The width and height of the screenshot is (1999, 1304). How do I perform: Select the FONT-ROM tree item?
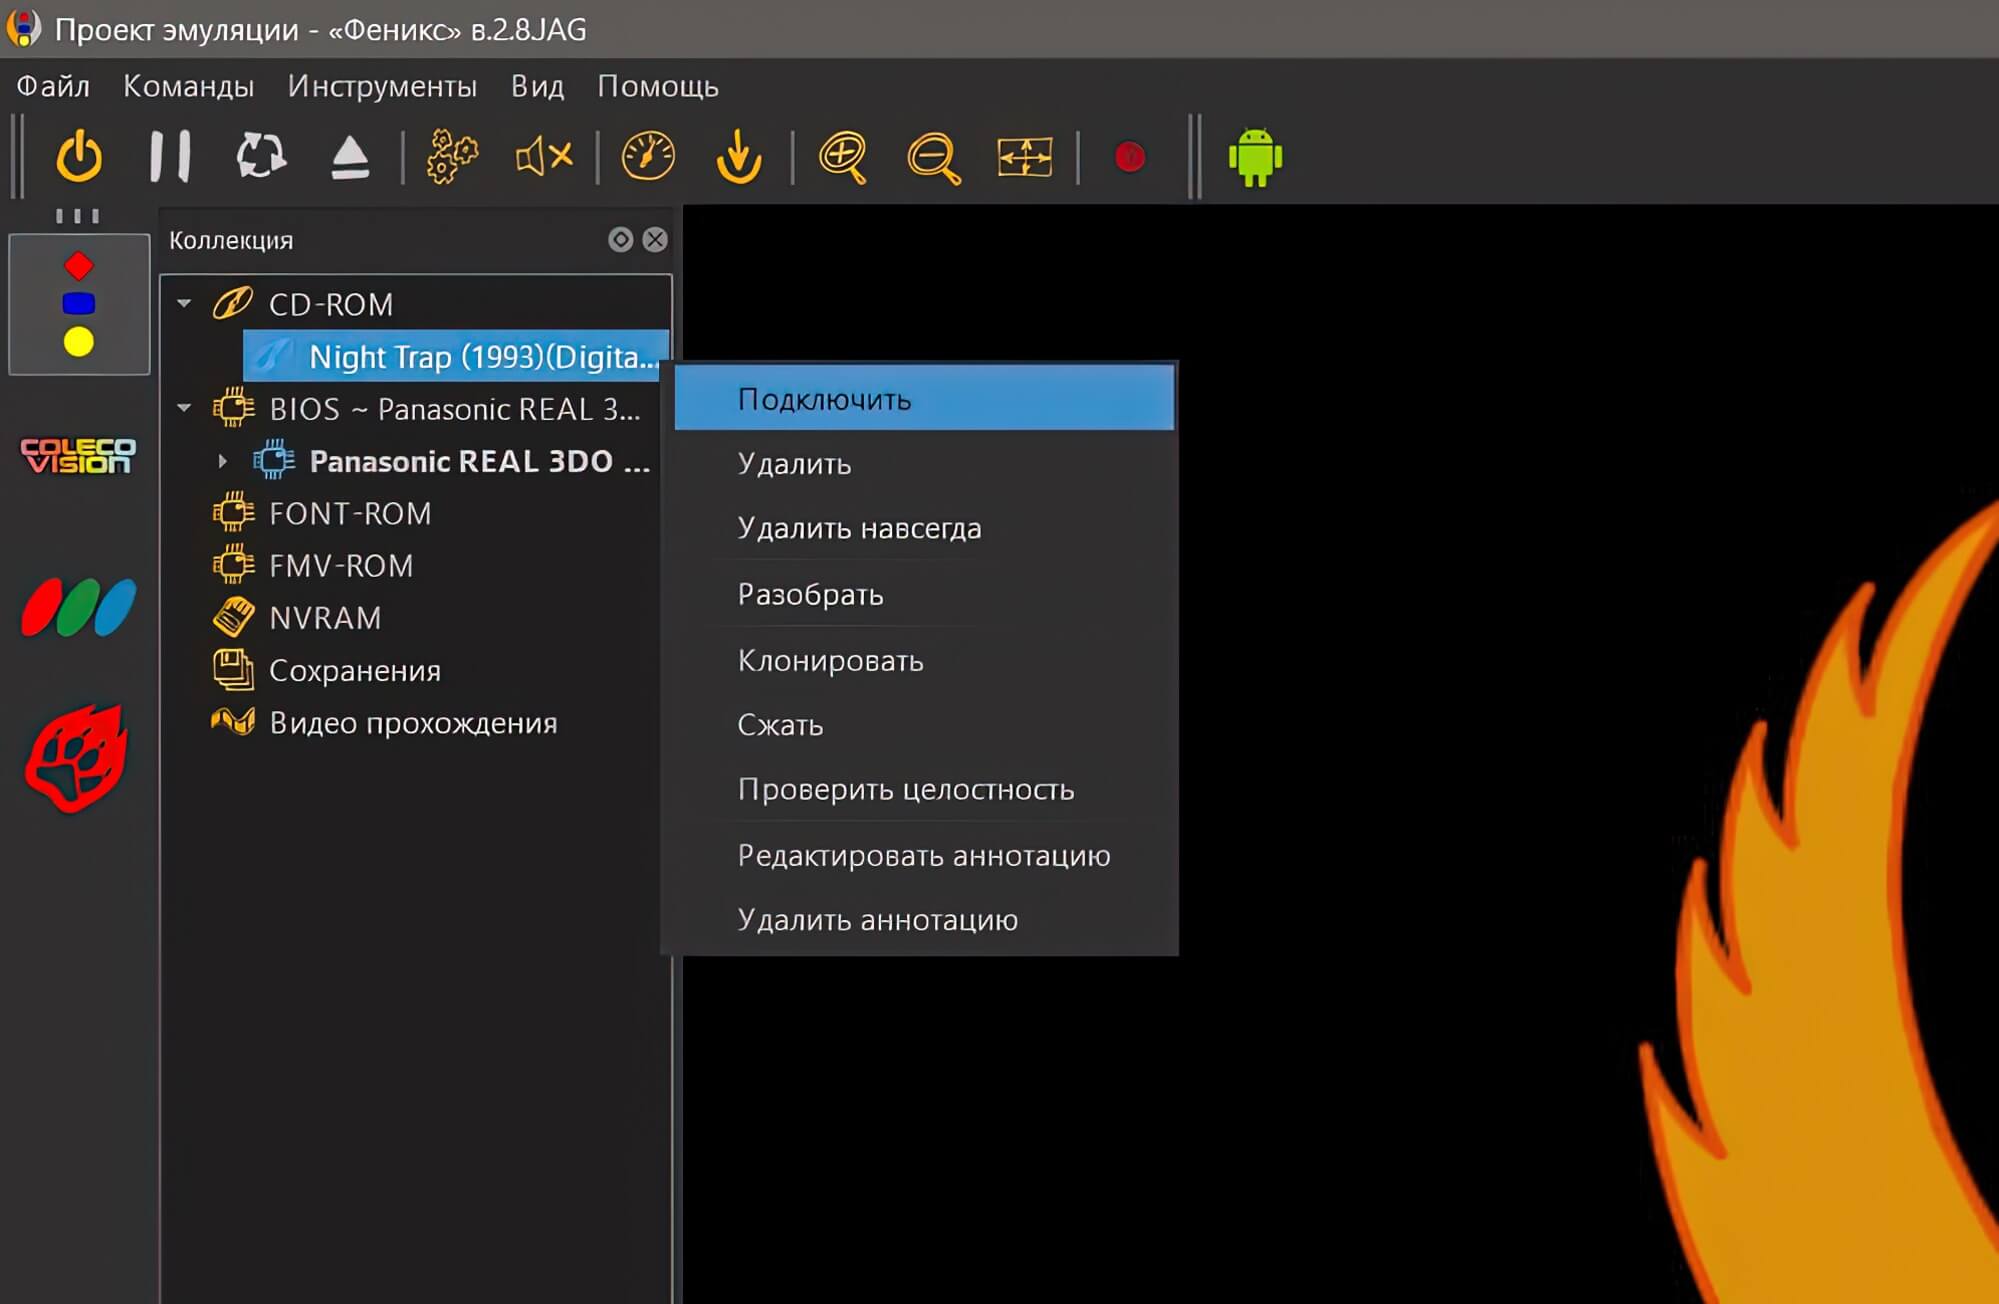click(x=350, y=513)
